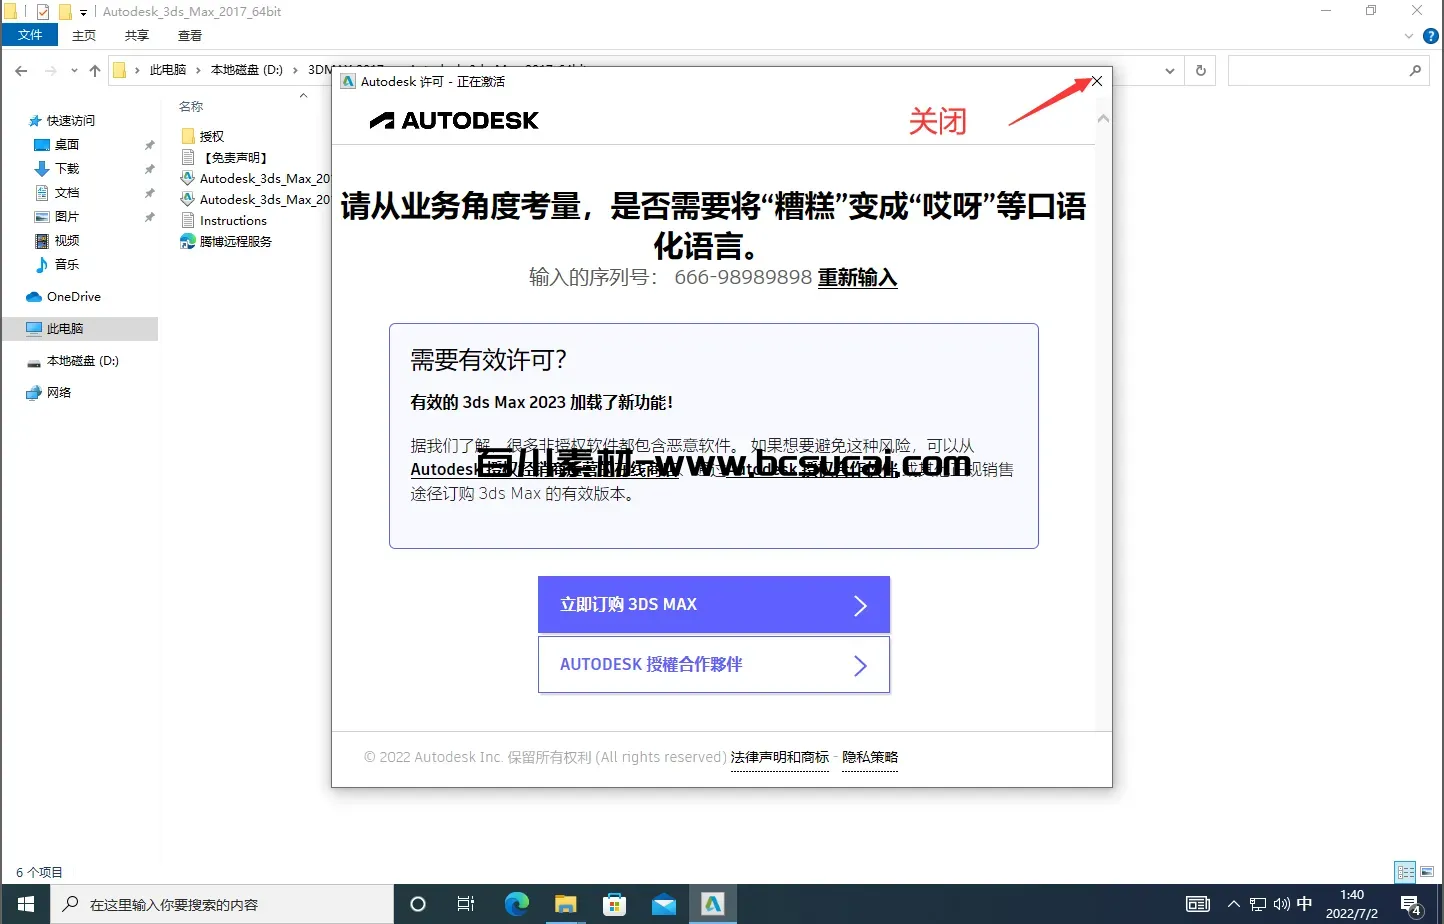This screenshot has width=1444, height=924.
Task: Click the taskbar search box
Action: click(x=222, y=904)
